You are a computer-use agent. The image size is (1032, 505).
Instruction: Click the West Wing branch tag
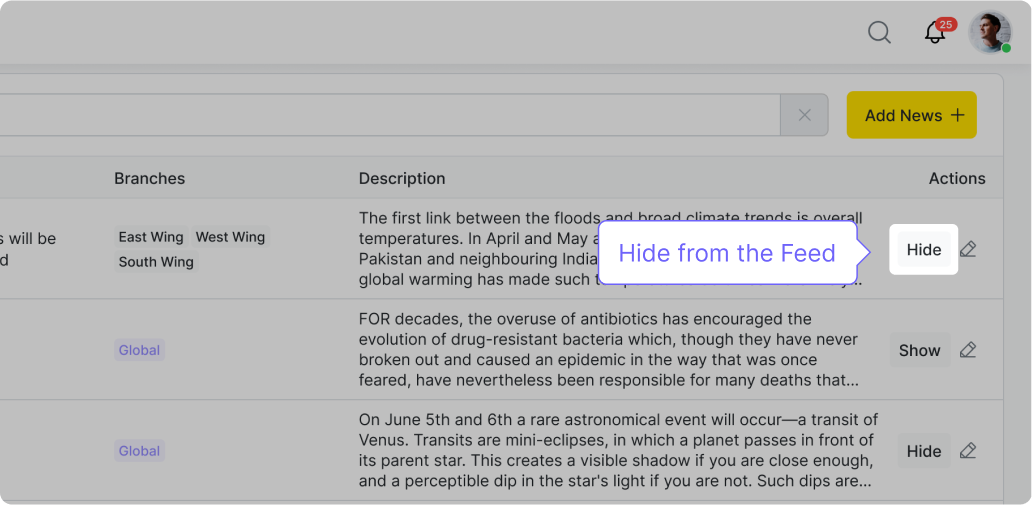click(x=230, y=237)
